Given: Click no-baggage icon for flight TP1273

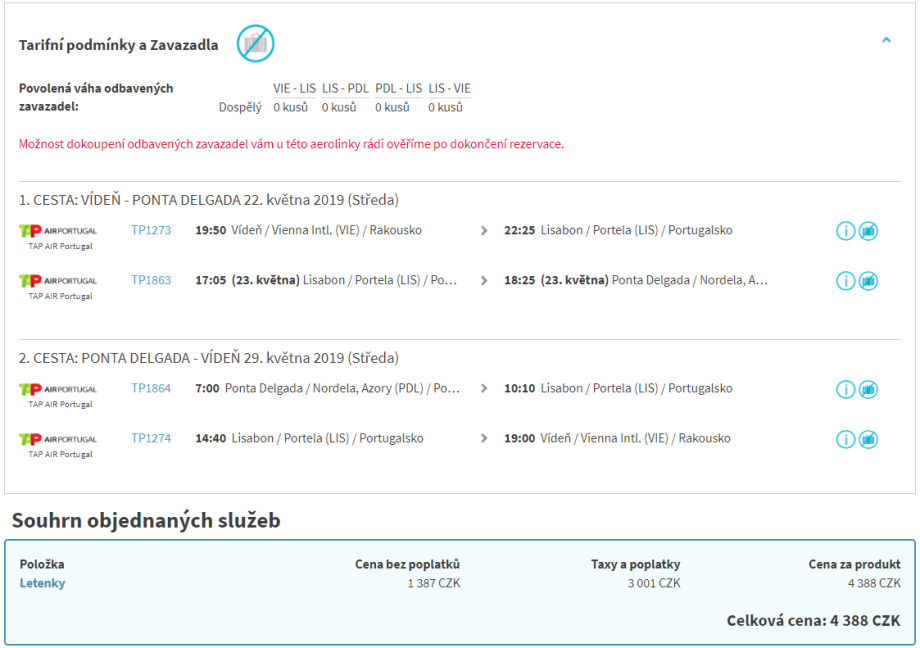Looking at the screenshot, I should point(868,231).
